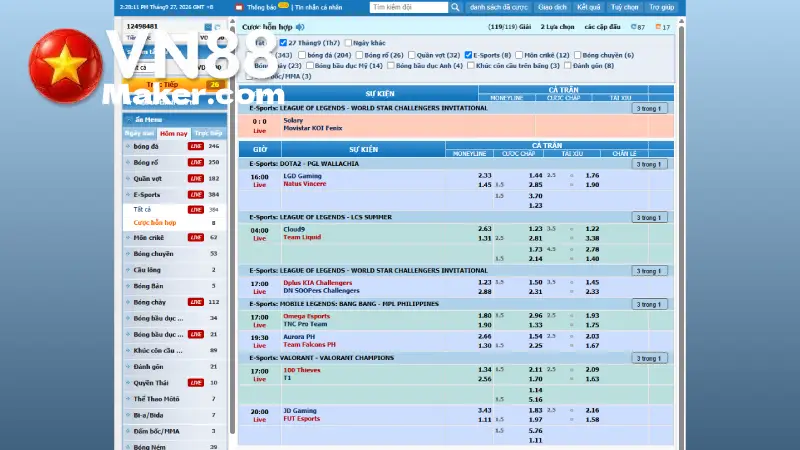Enable the Bóng bầu dục Anh (4) checkbox

point(390,66)
